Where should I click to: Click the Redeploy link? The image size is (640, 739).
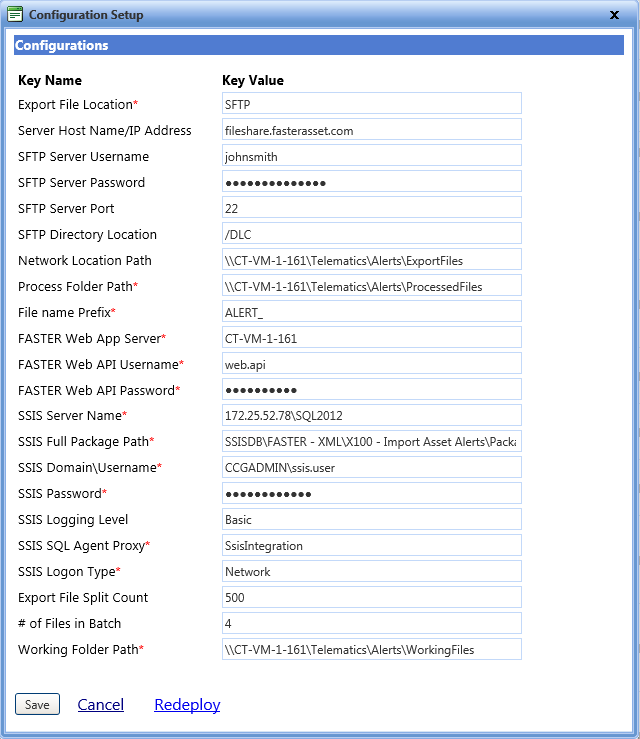tap(187, 704)
